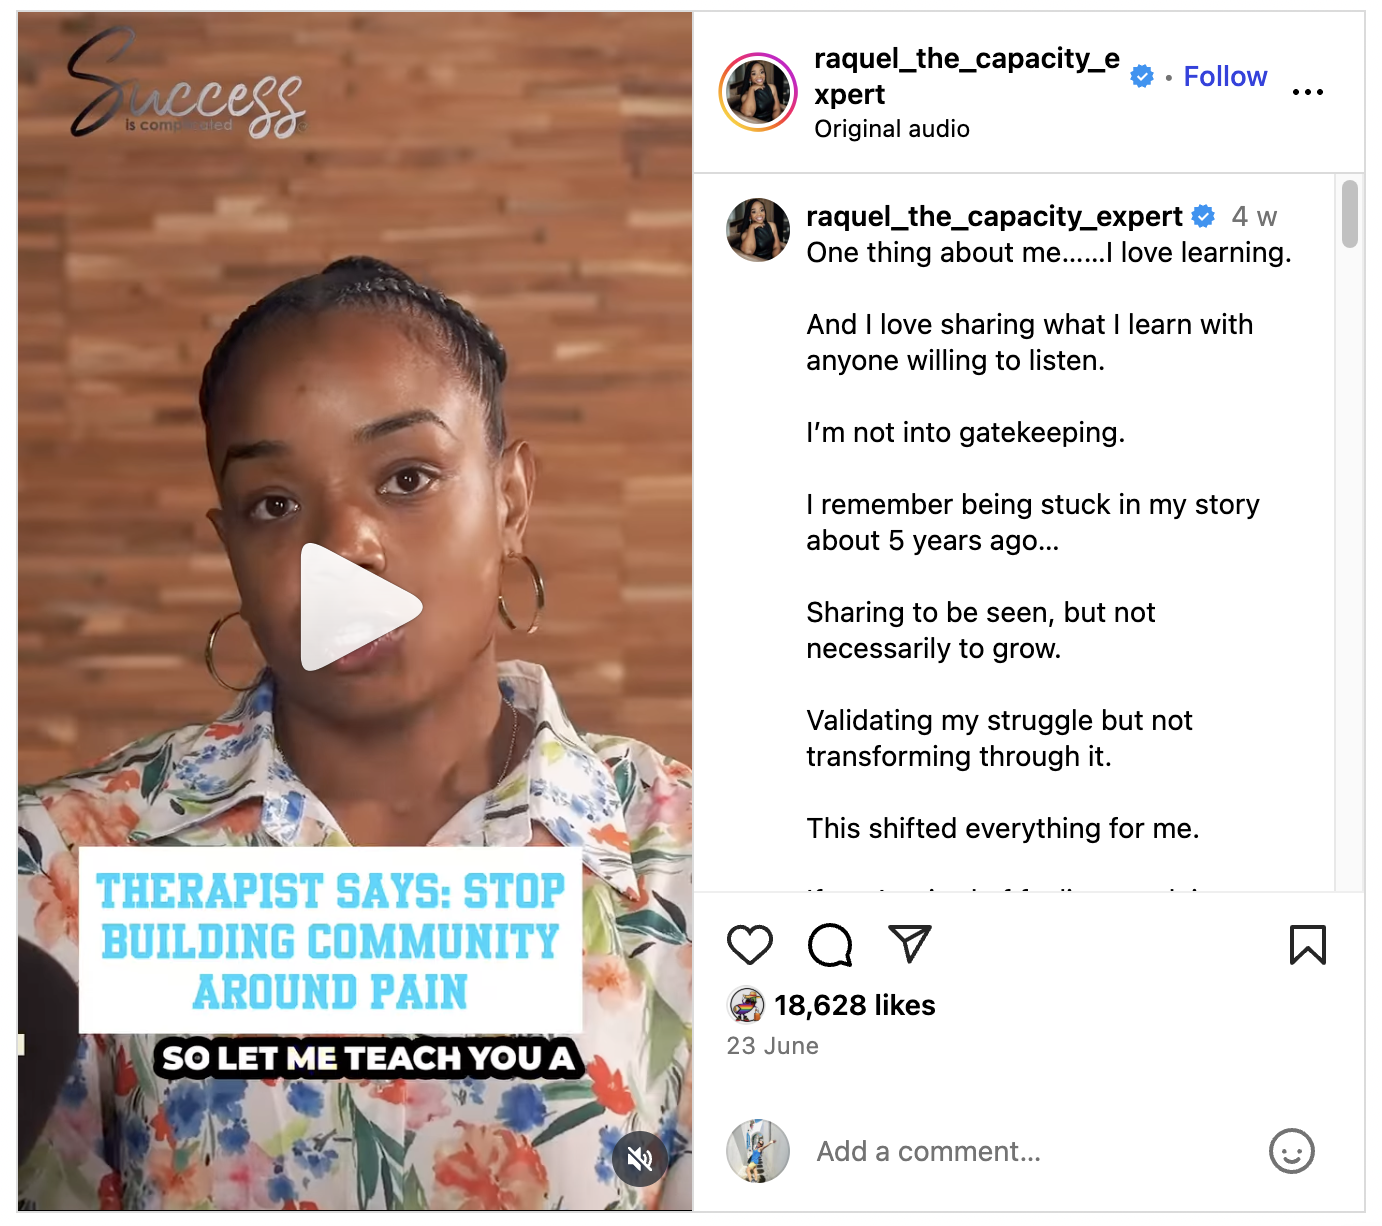Open the 23 June post date
Viewport: 1382px width, 1226px height.
point(773,1046)
